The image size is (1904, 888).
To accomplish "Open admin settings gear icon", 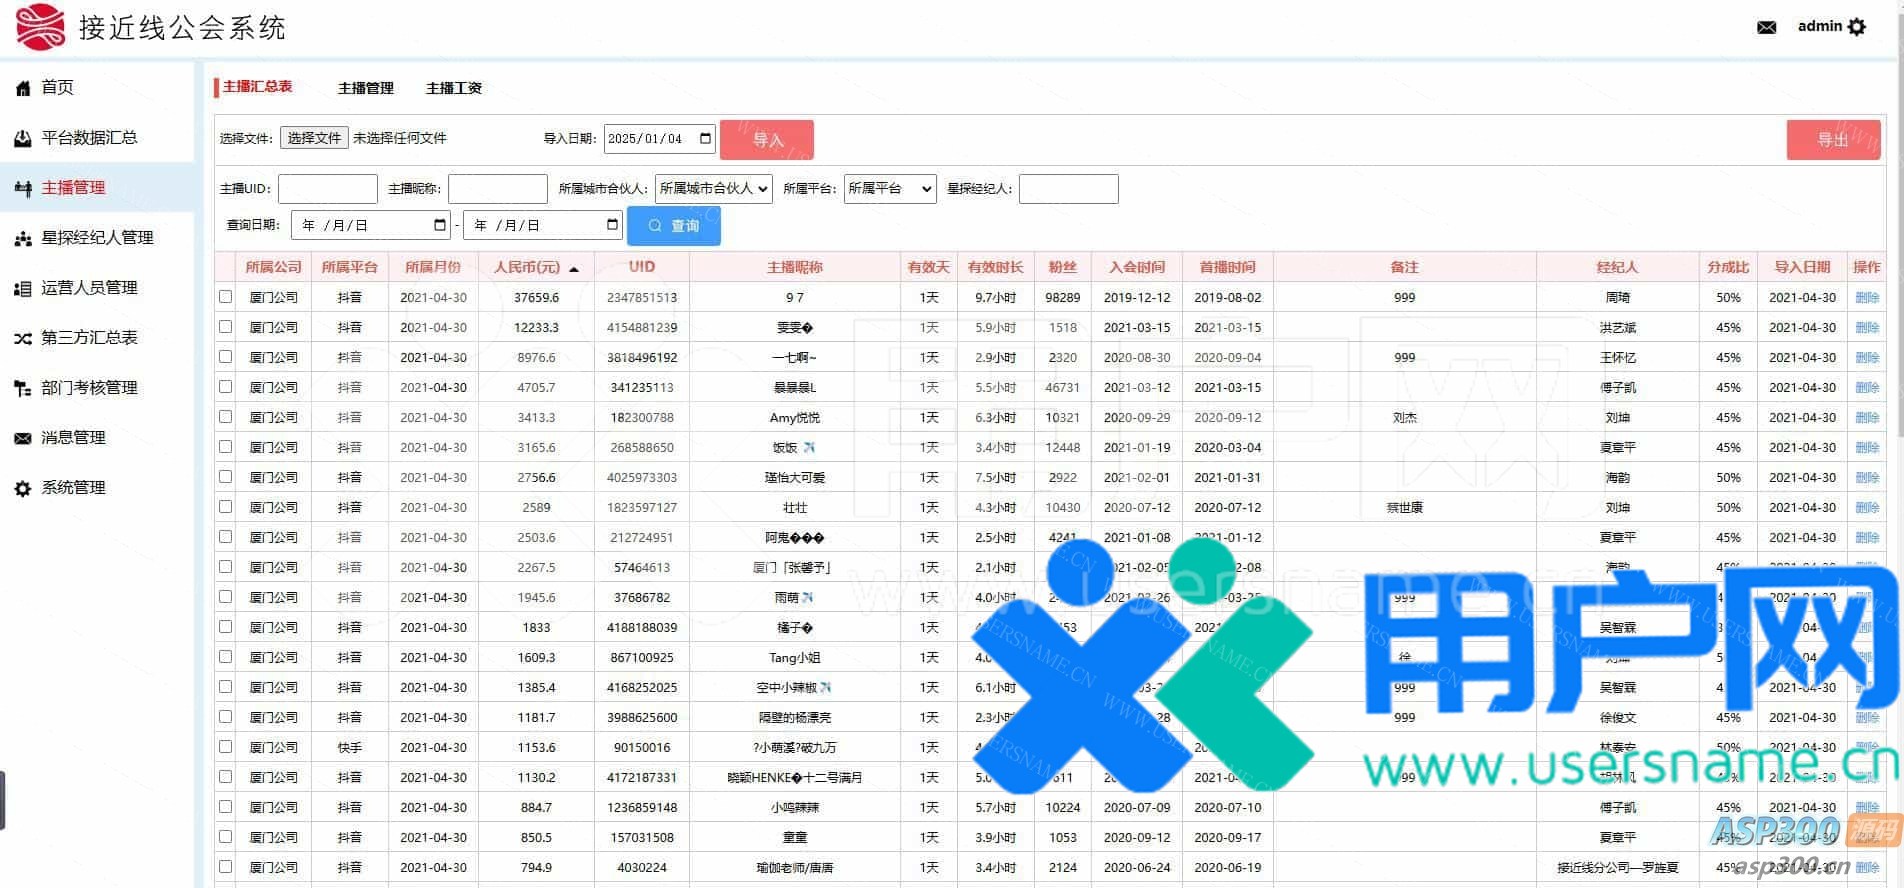I will [x=1857, y=27].
